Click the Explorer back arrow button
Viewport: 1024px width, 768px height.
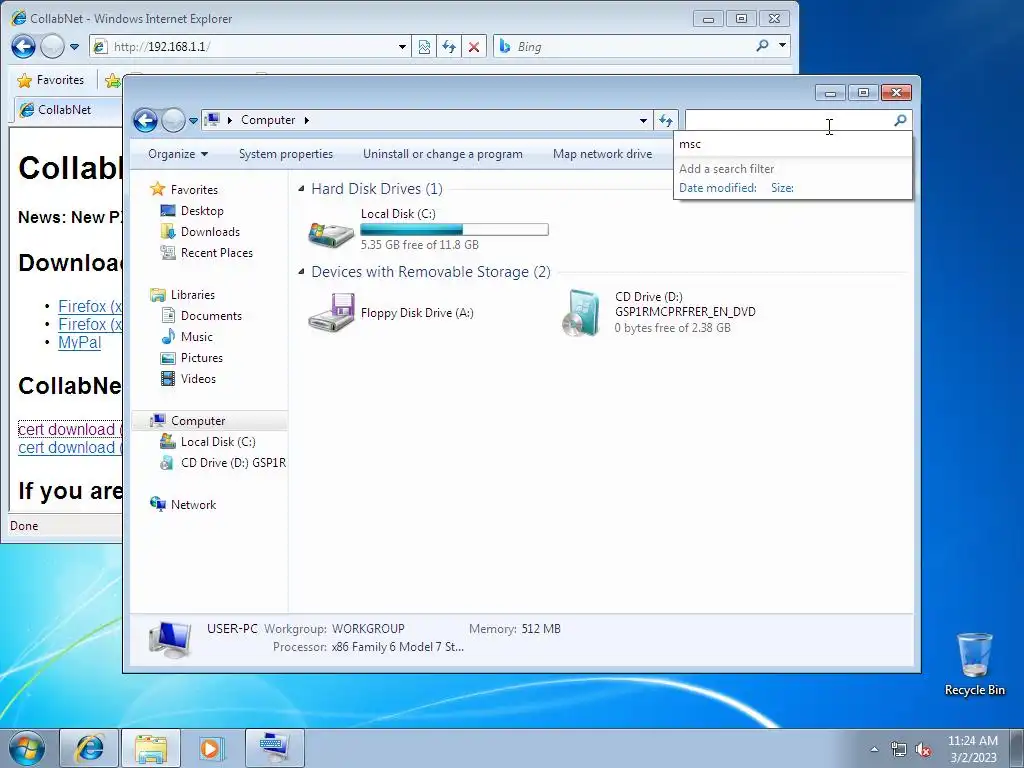pos(145,120)
